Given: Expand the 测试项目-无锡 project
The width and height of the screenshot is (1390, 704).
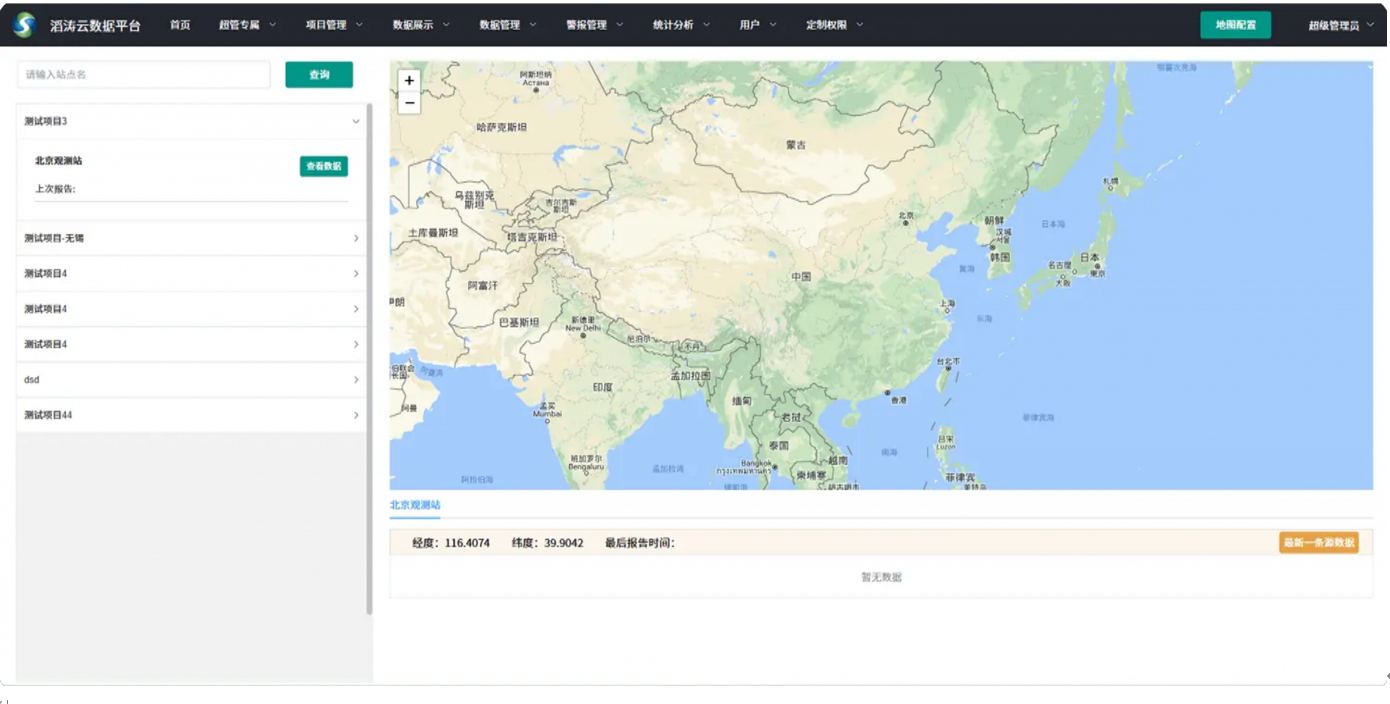Looking at the screenshot, I should click(x=355, y=239).
